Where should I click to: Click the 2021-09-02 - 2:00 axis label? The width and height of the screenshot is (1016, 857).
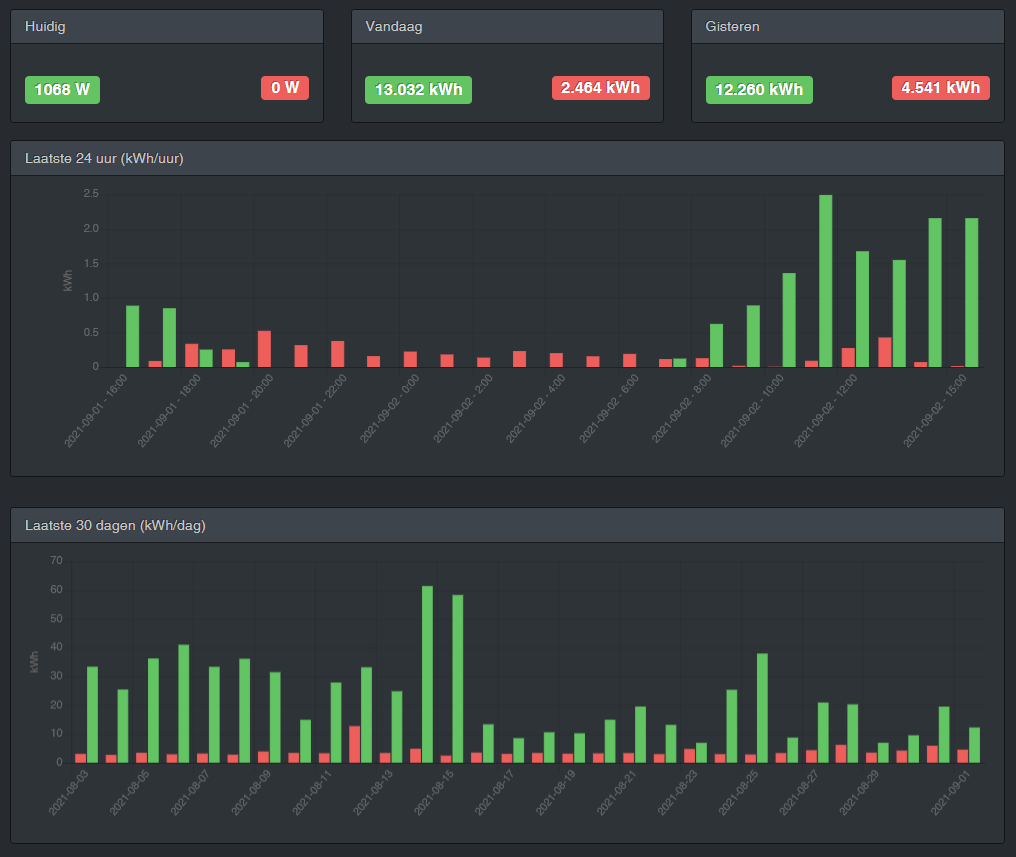click(x=463, y=409)
